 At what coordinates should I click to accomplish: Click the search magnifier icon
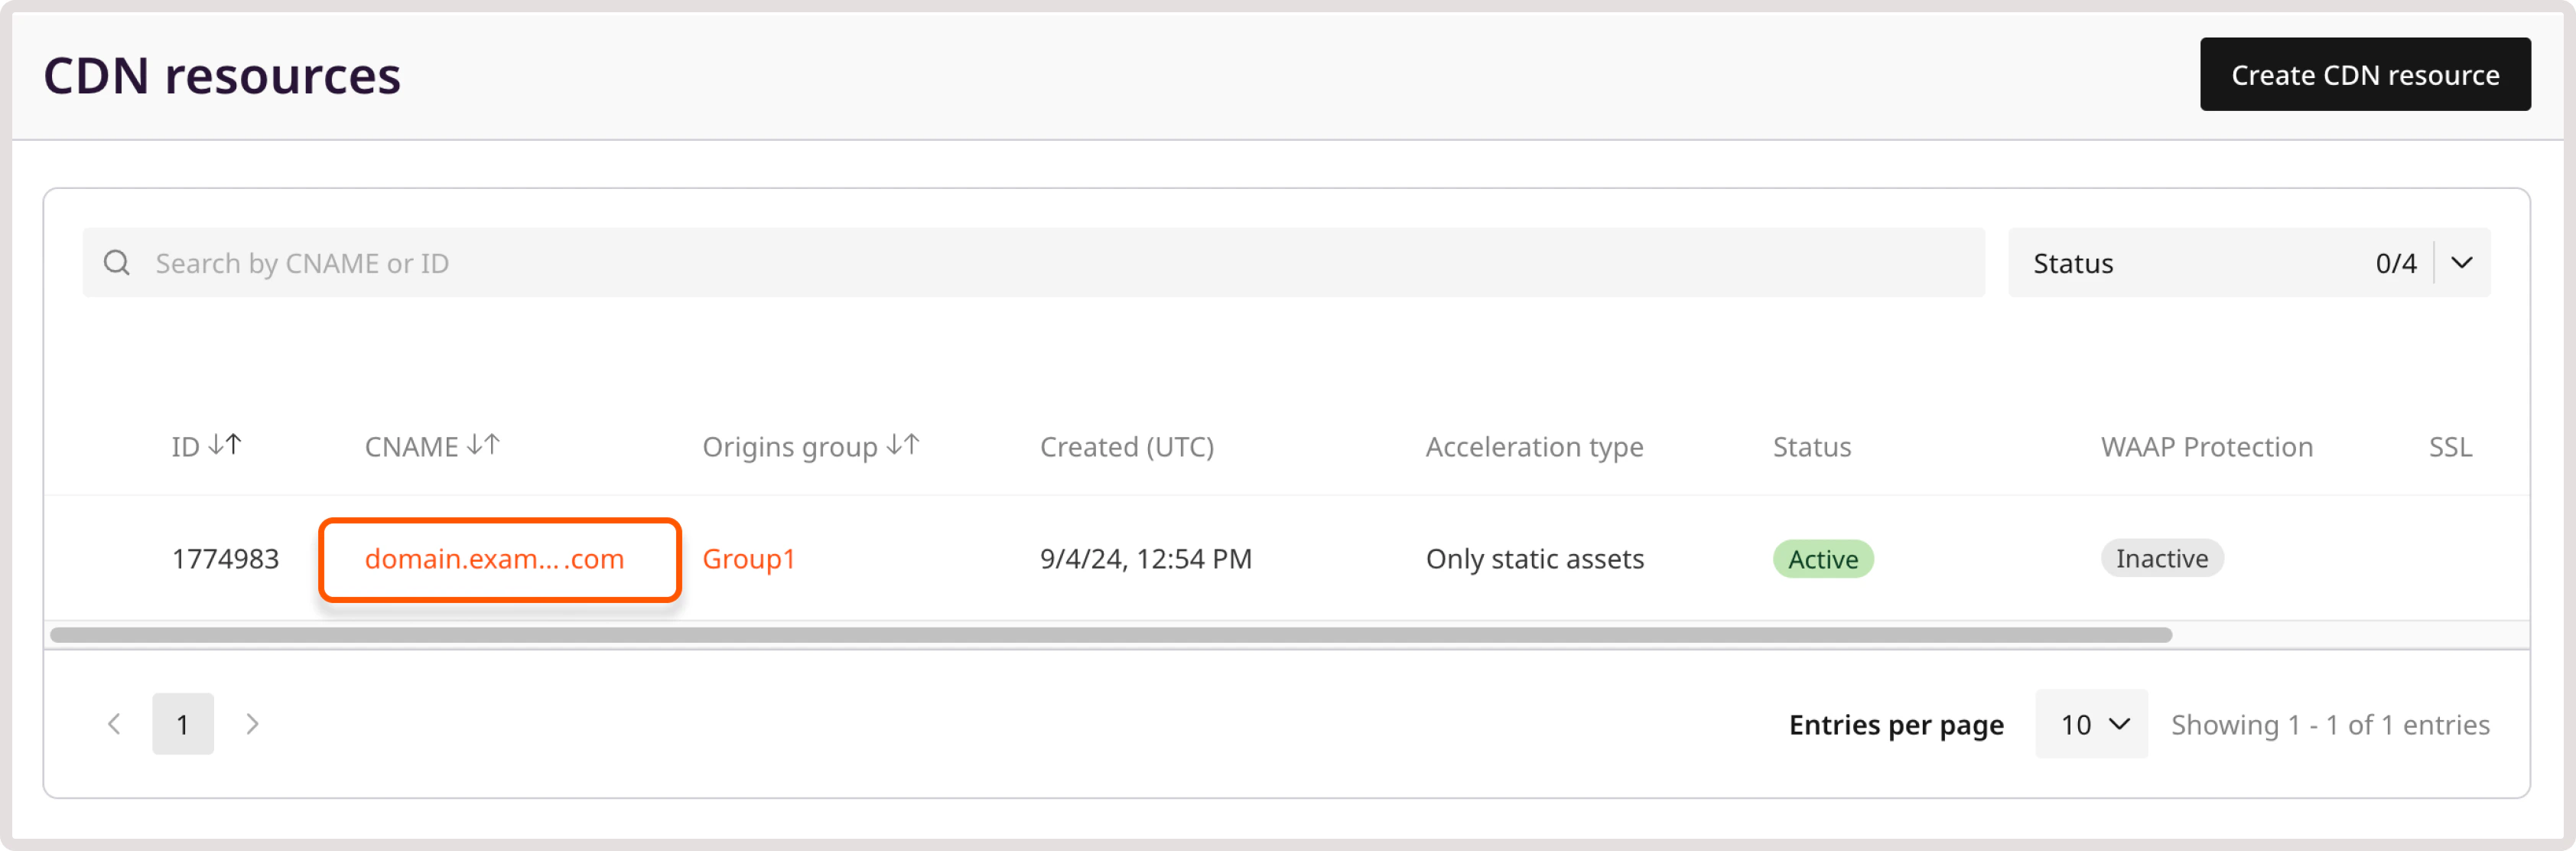click(x=117, y=262)
